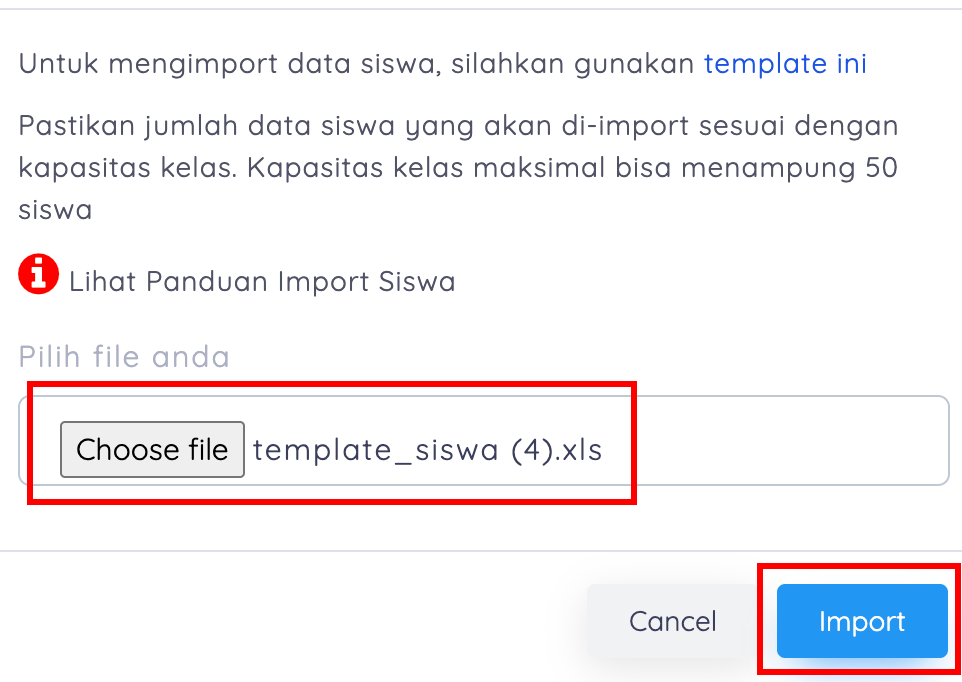Image resolution: width=962 pixels, height=682 pixels.
Task: Cancel the student import dialog
Action: 672,621
